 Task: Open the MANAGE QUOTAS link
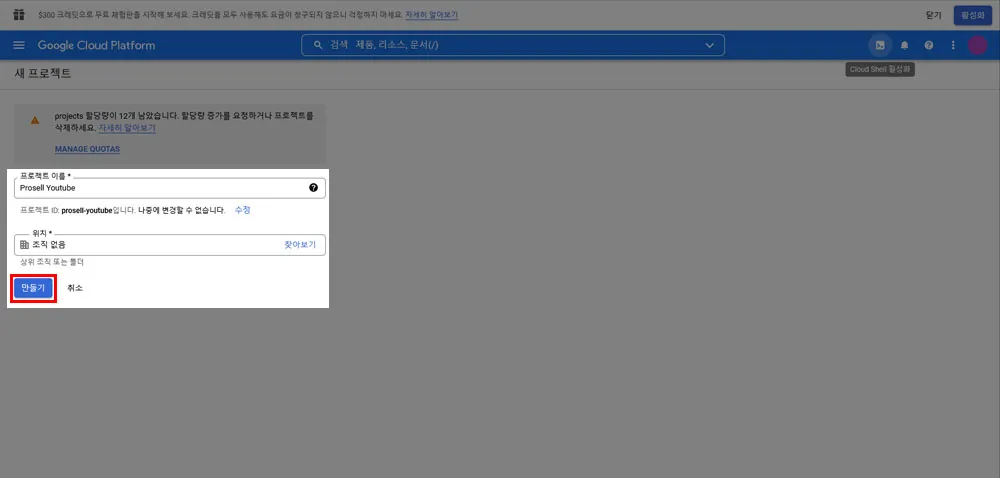[87, 149]
